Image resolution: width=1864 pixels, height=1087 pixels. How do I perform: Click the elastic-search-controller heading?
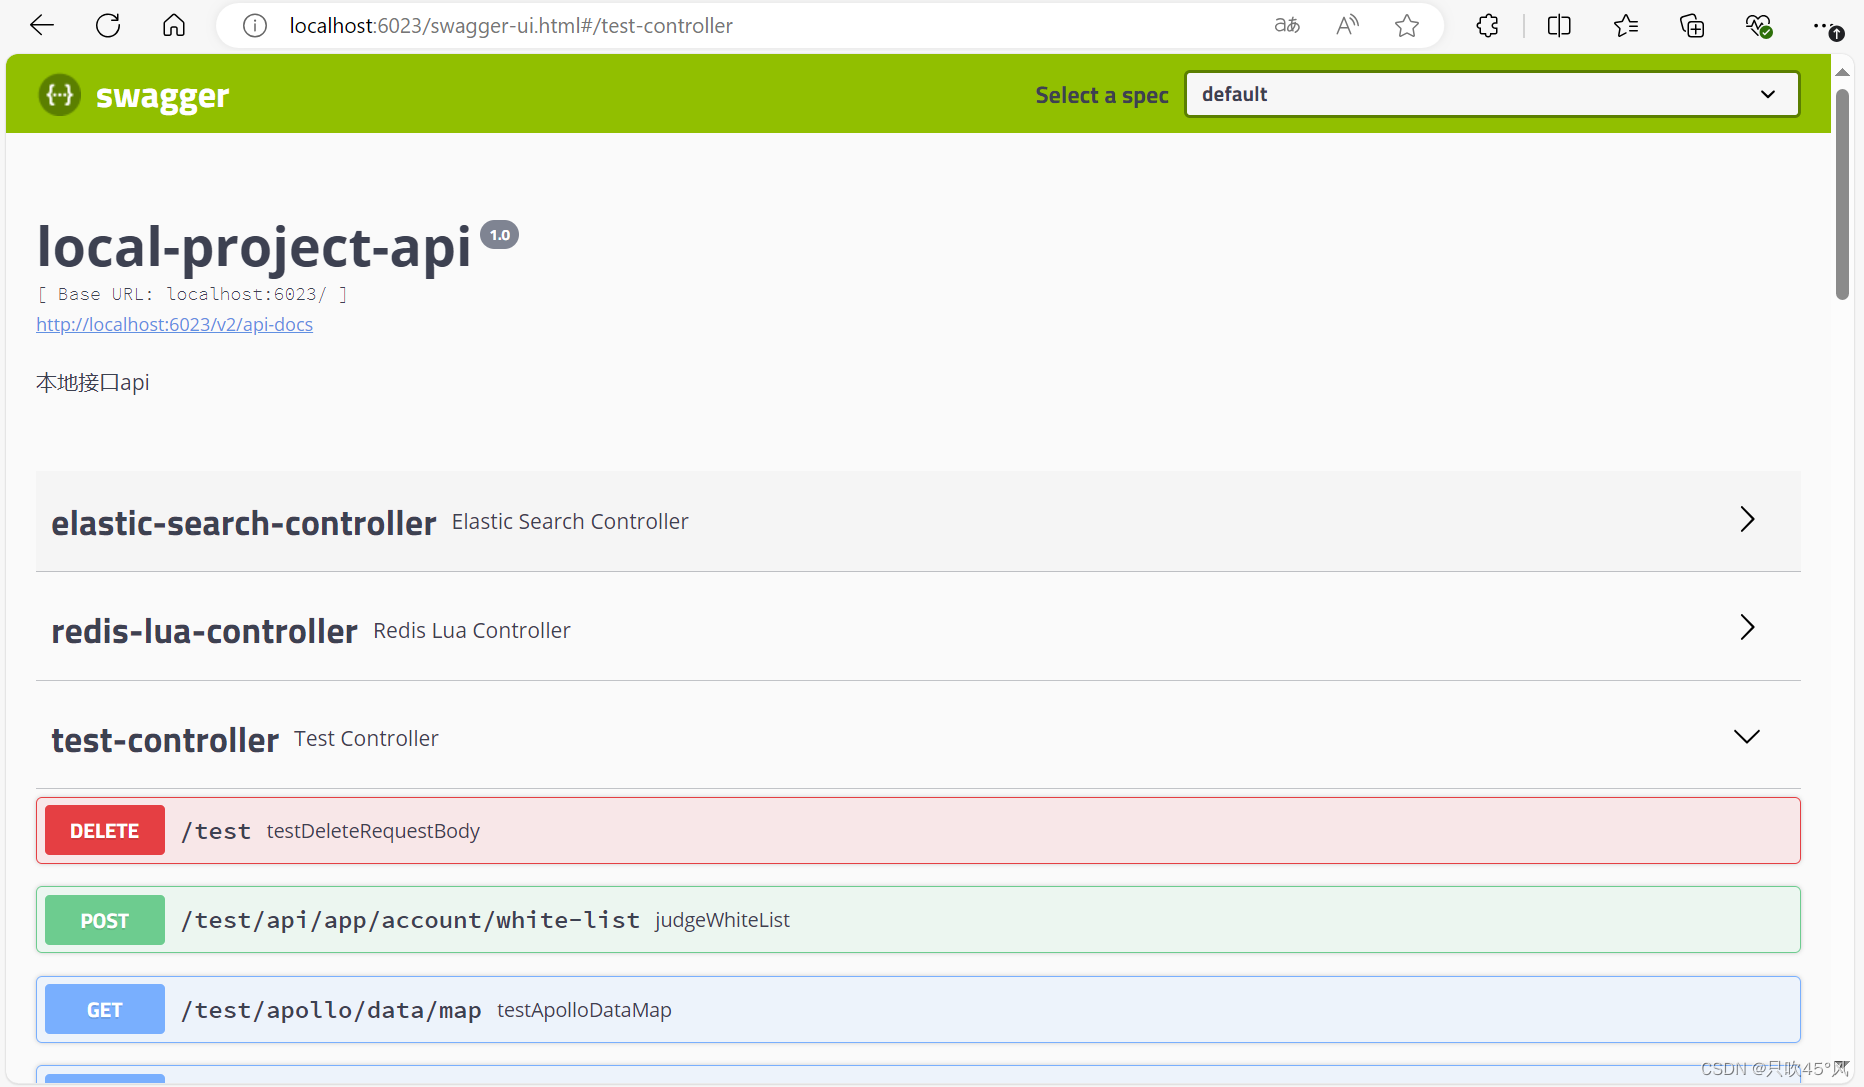[x=244, y=523]
